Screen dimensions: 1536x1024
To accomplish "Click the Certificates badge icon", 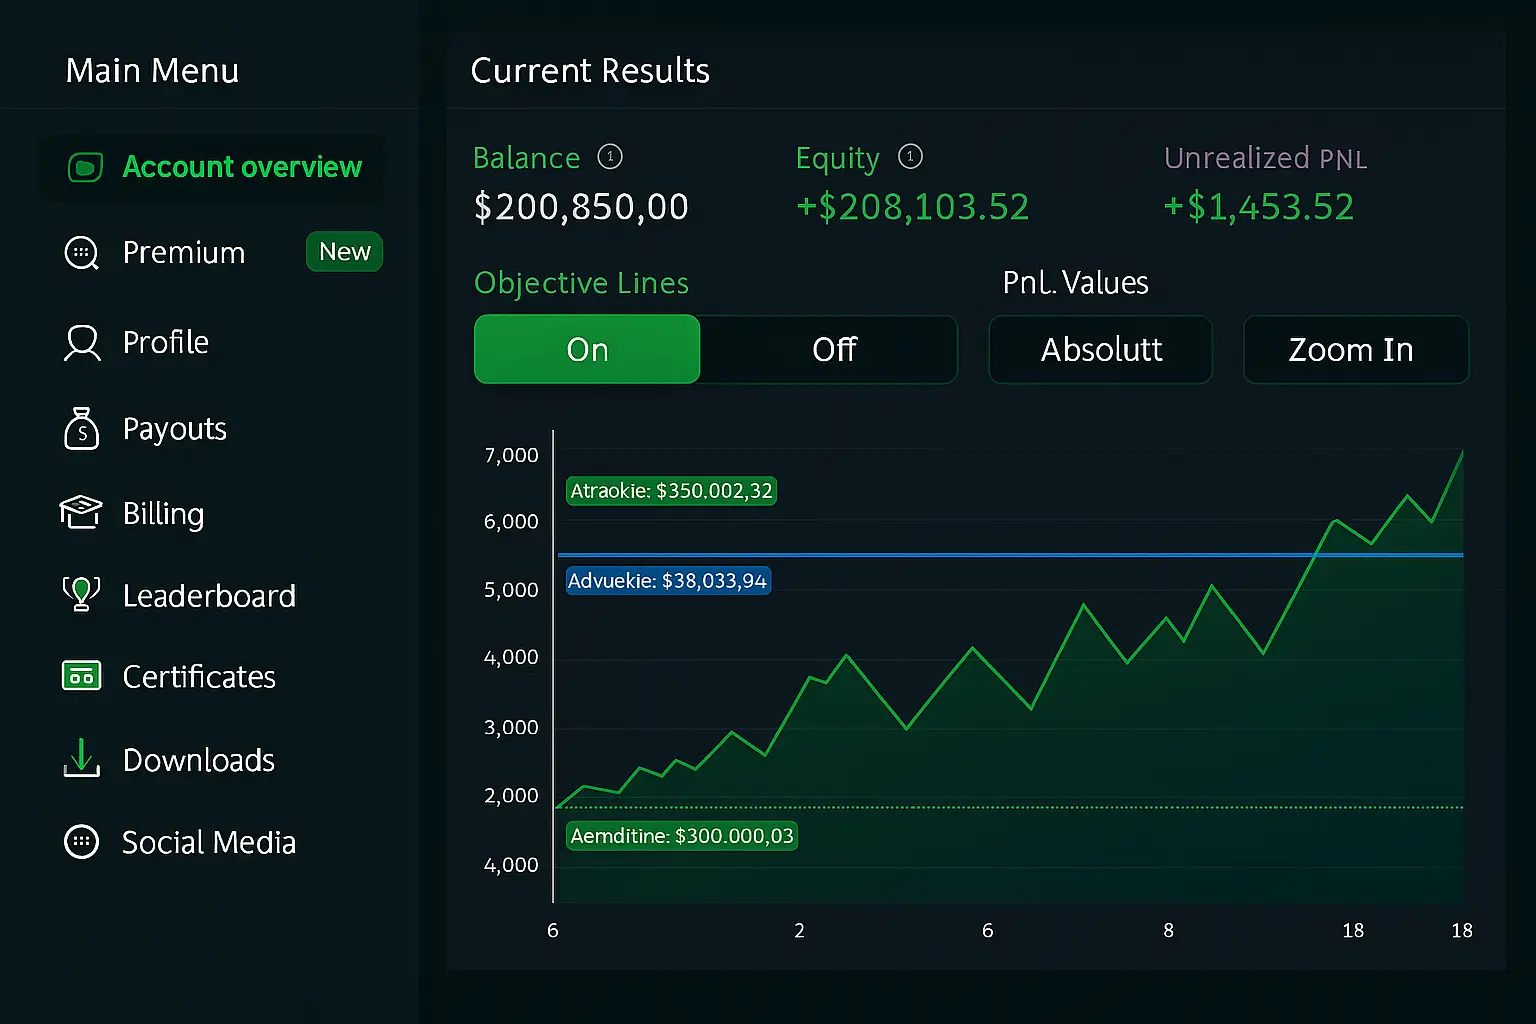I will point(81,677).
